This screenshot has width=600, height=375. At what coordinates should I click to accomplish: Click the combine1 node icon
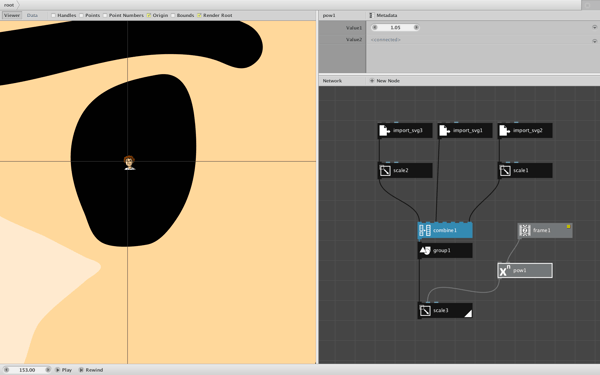[425, 230]
